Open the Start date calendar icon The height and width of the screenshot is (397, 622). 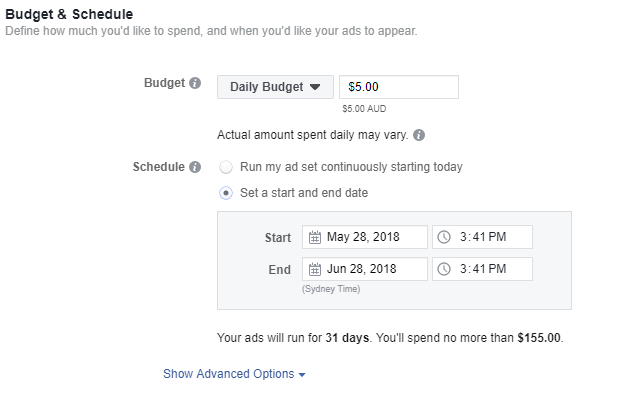click(x=315, y=237)
